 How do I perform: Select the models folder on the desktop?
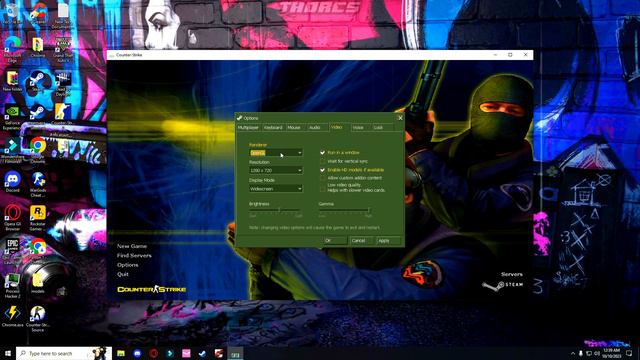(x=38, y=282)
